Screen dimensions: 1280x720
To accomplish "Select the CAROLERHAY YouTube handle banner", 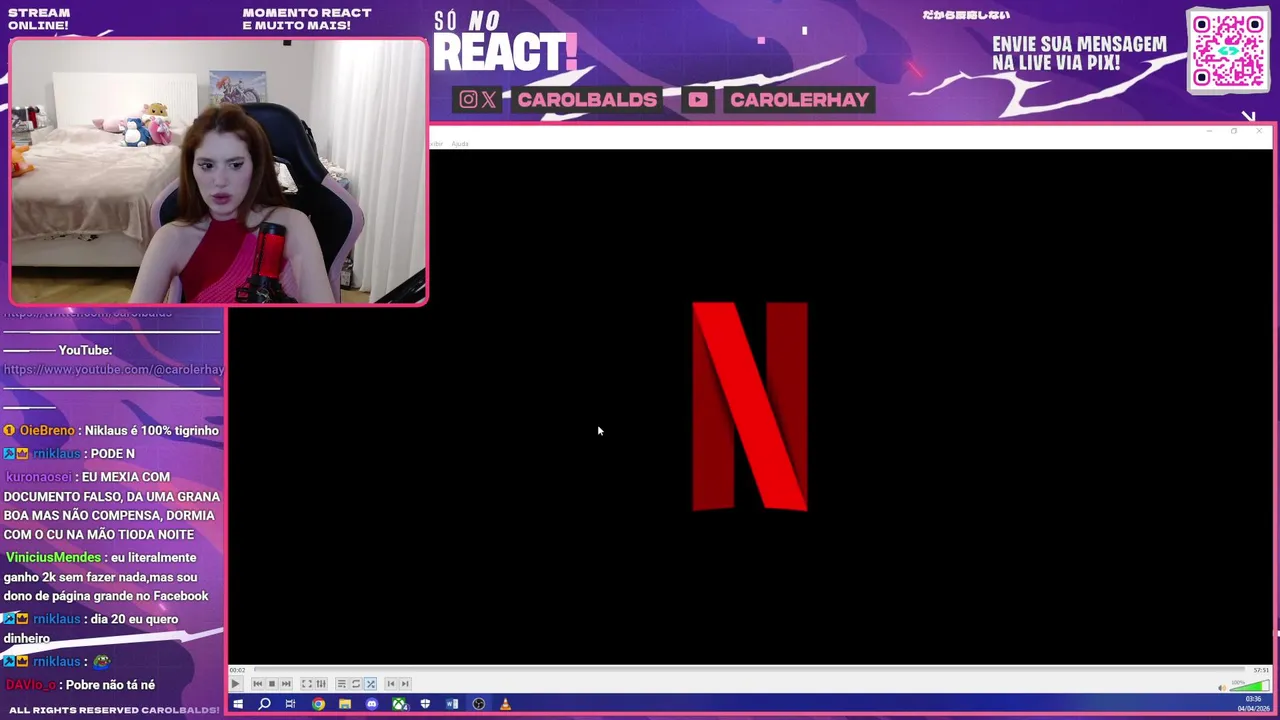I will [800, 100].
